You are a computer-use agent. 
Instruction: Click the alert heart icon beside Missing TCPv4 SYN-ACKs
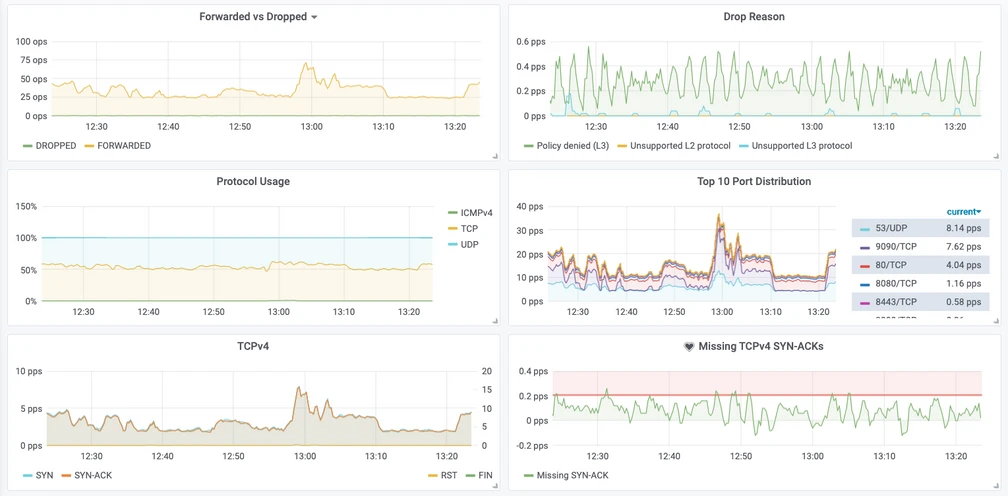(x=689, y=347)
